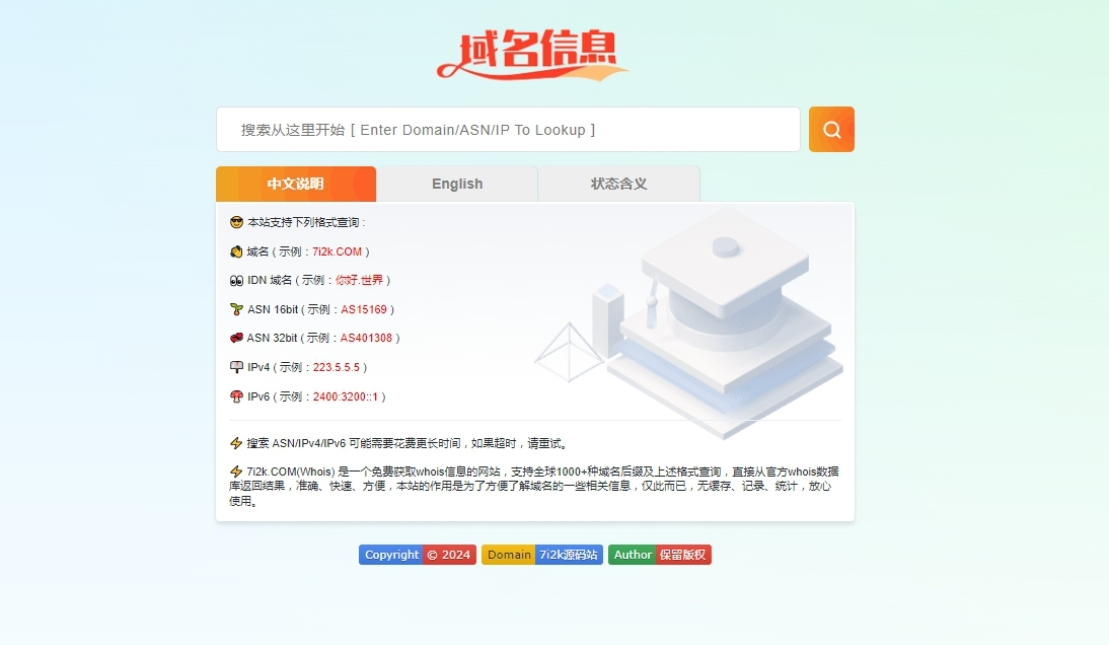
Task: Open the 7i2k.COM example domain link
Action: coord(338,252)
